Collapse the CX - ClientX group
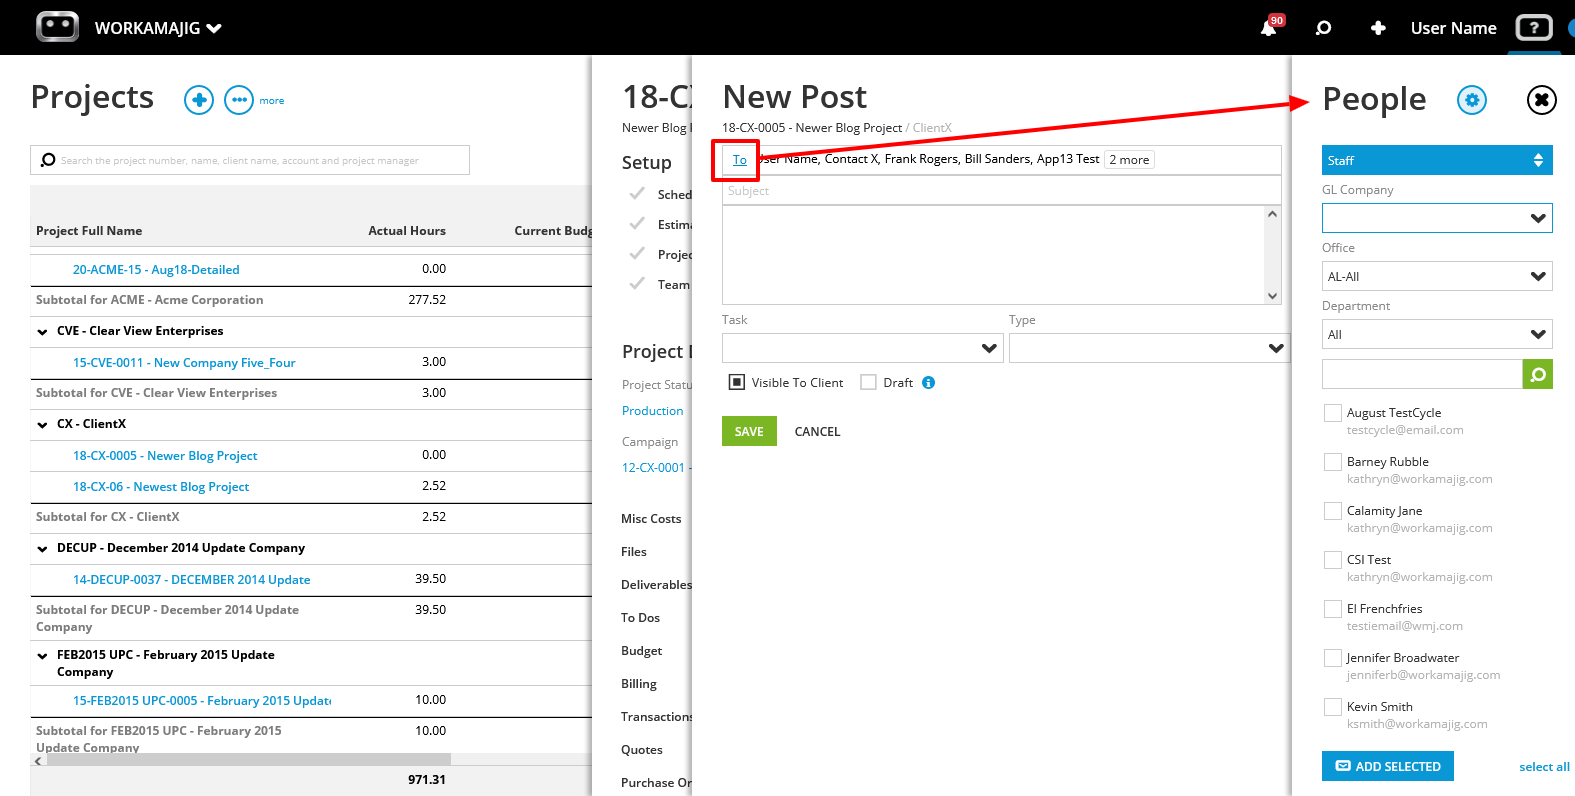Screen dimensions: 1575x796 (x=42, y=425)
